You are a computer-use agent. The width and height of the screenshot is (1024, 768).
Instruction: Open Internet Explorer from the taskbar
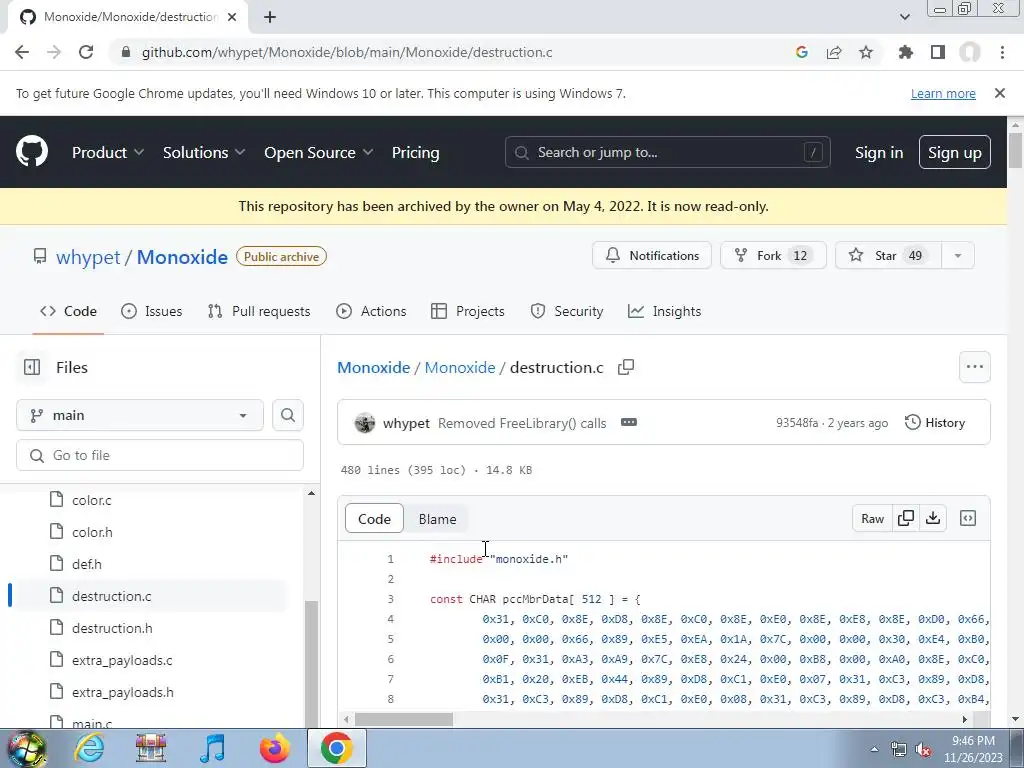tap(89, 748)
